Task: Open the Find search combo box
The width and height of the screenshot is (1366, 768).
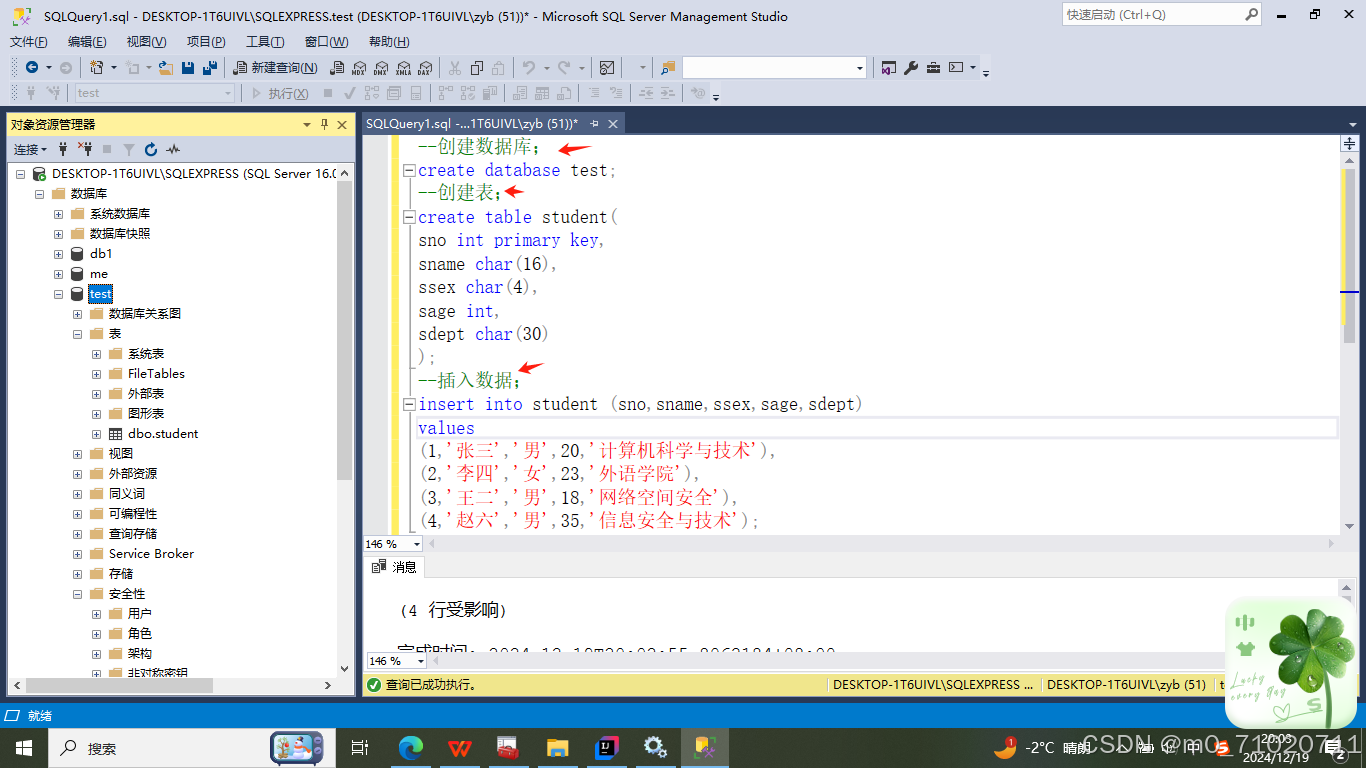Action: (774, 68)
